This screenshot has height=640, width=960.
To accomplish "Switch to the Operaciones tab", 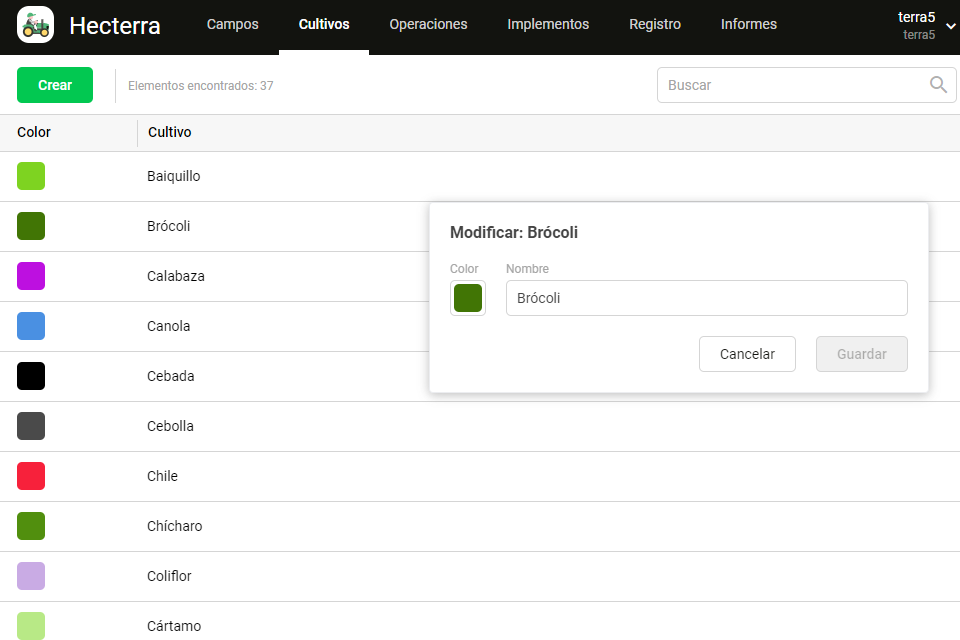I will coord(428,25).
